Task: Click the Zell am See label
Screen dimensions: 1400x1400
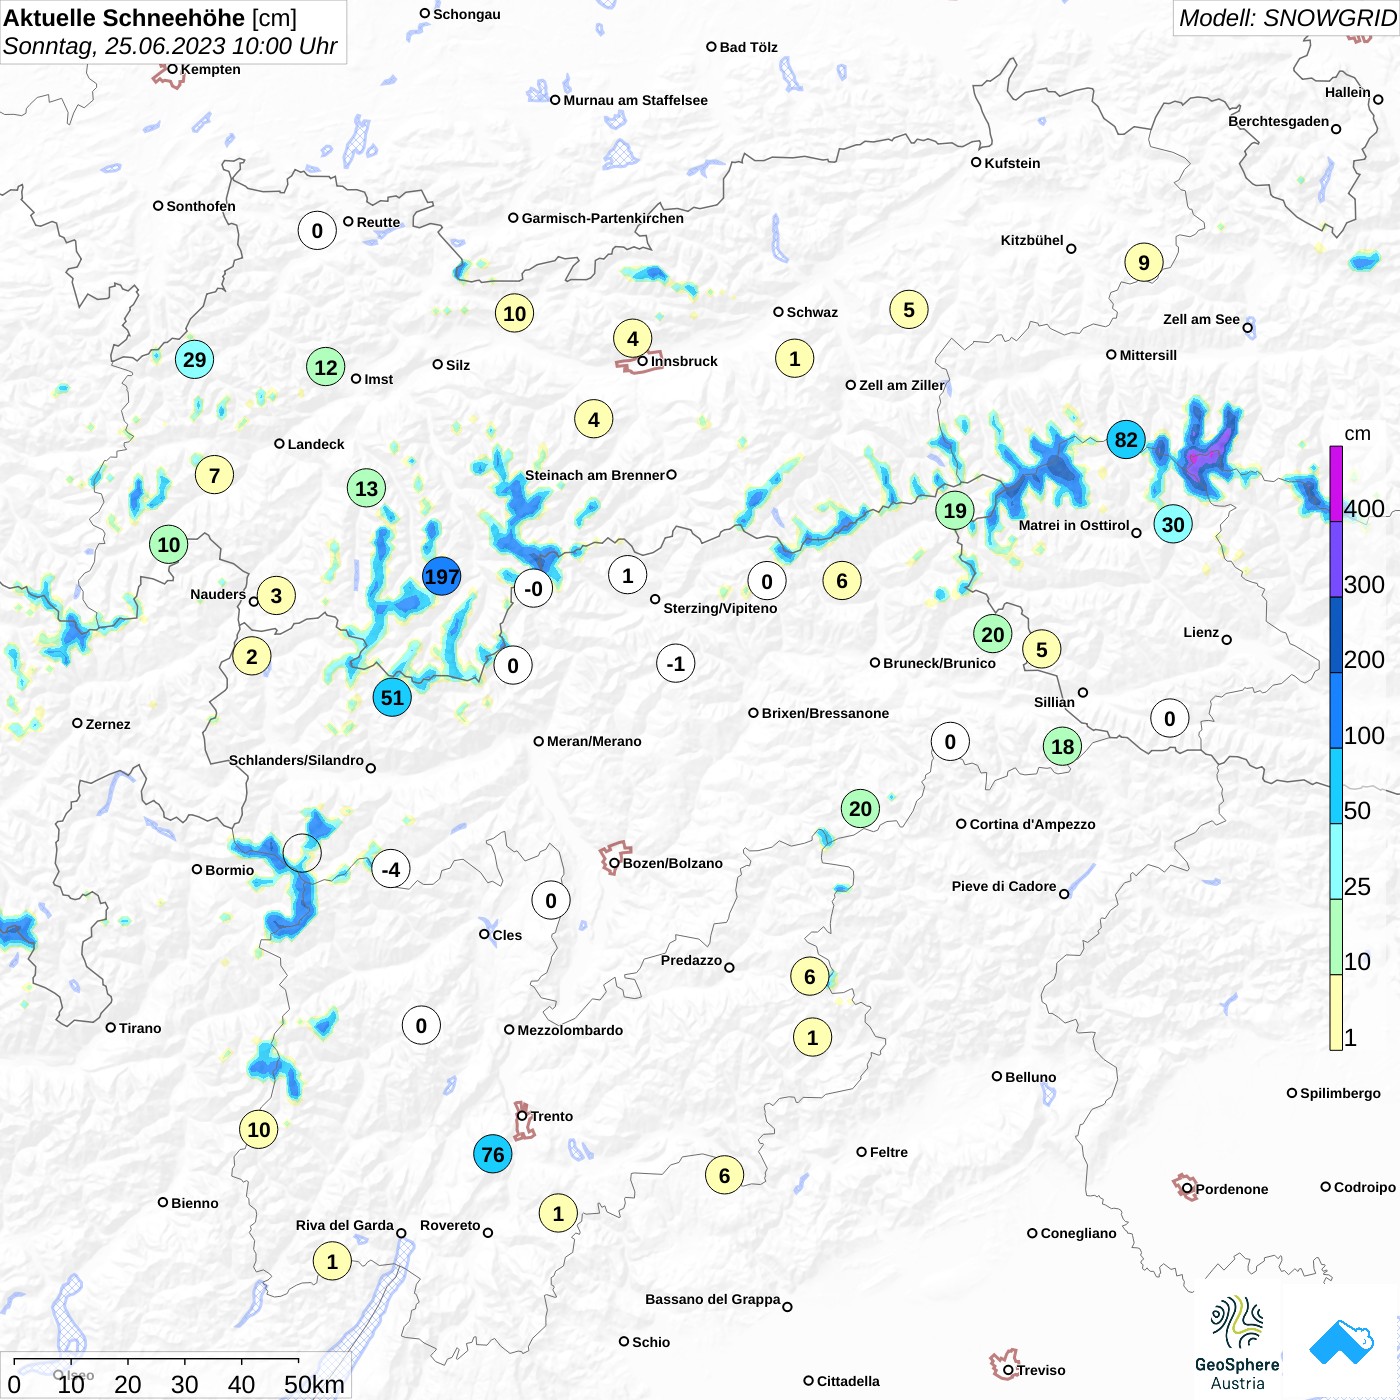Action: tap(1201, 319)
